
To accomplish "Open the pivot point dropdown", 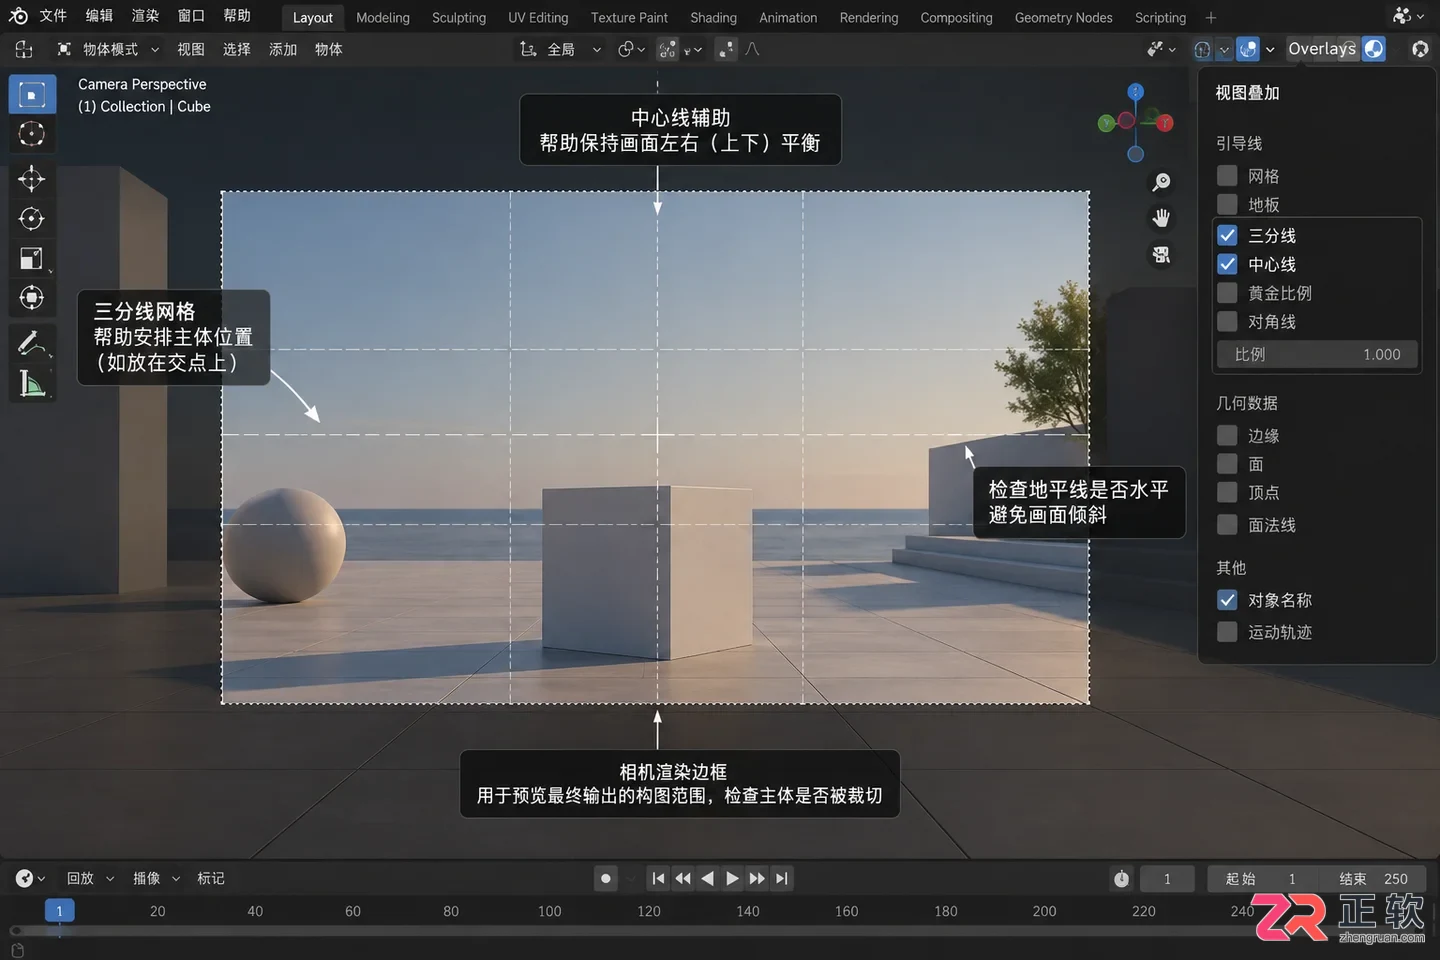I will pos(632,49).
